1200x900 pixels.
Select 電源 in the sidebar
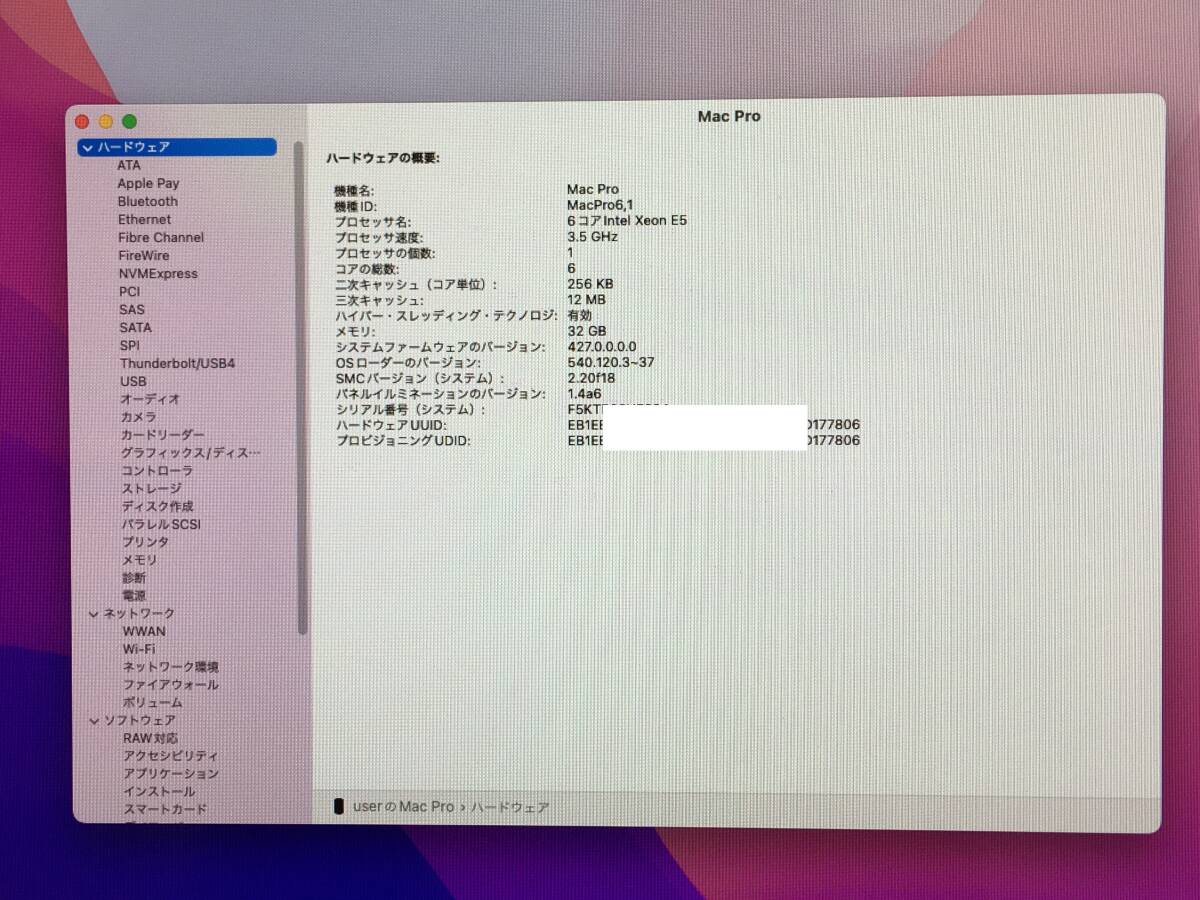pos(134,596)
